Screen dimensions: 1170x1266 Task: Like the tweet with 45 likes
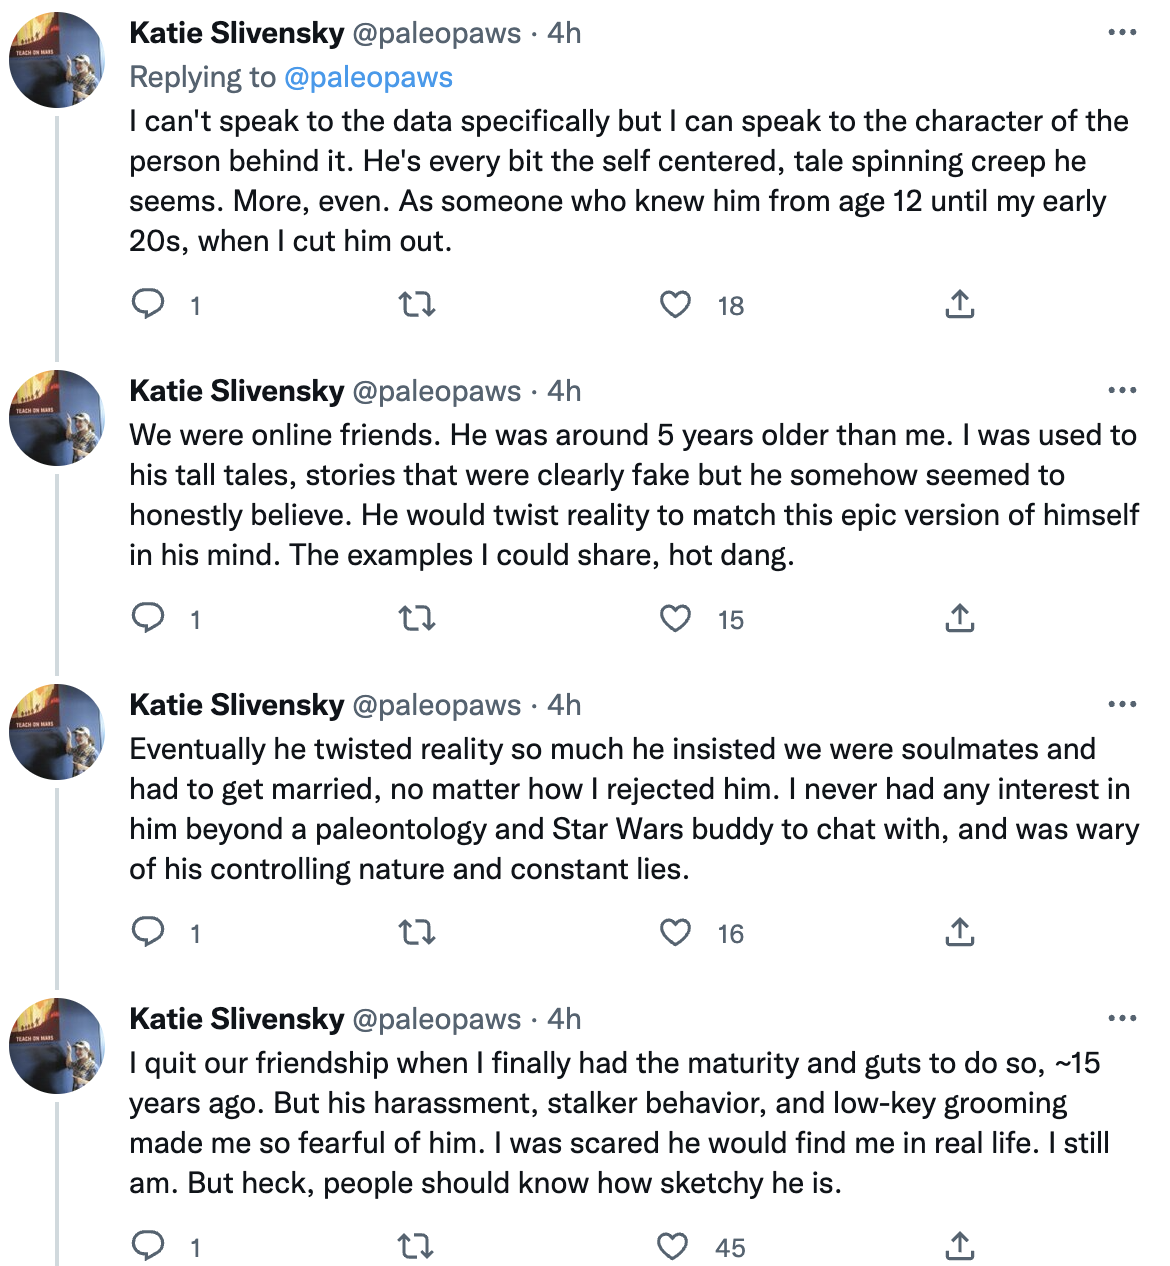(x=673, y=1247)
